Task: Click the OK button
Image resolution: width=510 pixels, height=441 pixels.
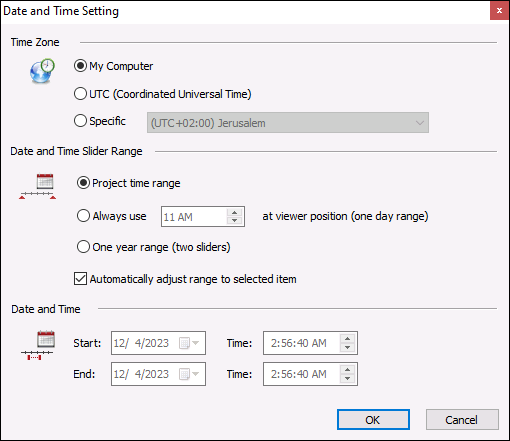Action: pos(373,420)
